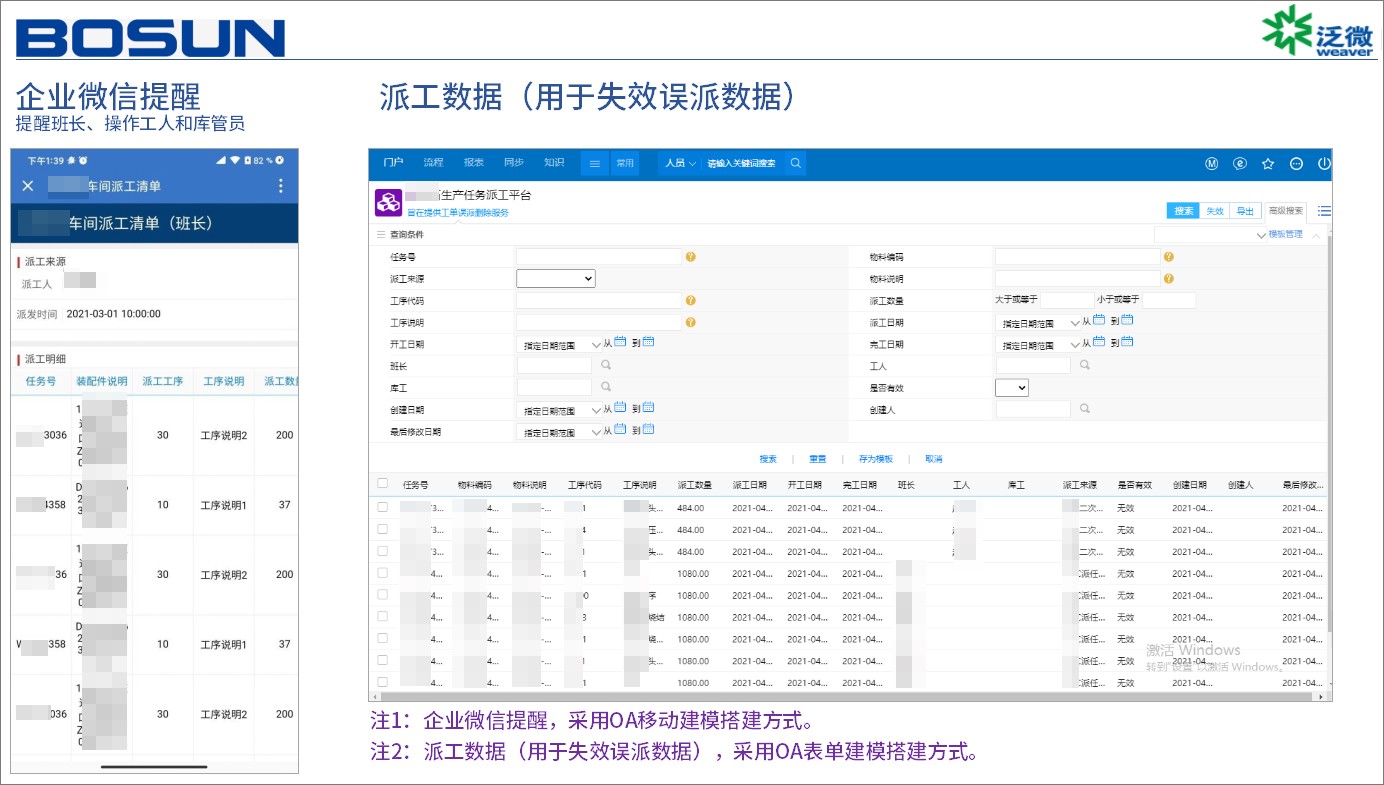
Task: Open the 开工日期 end calendar icon
Action: (648, 342)
